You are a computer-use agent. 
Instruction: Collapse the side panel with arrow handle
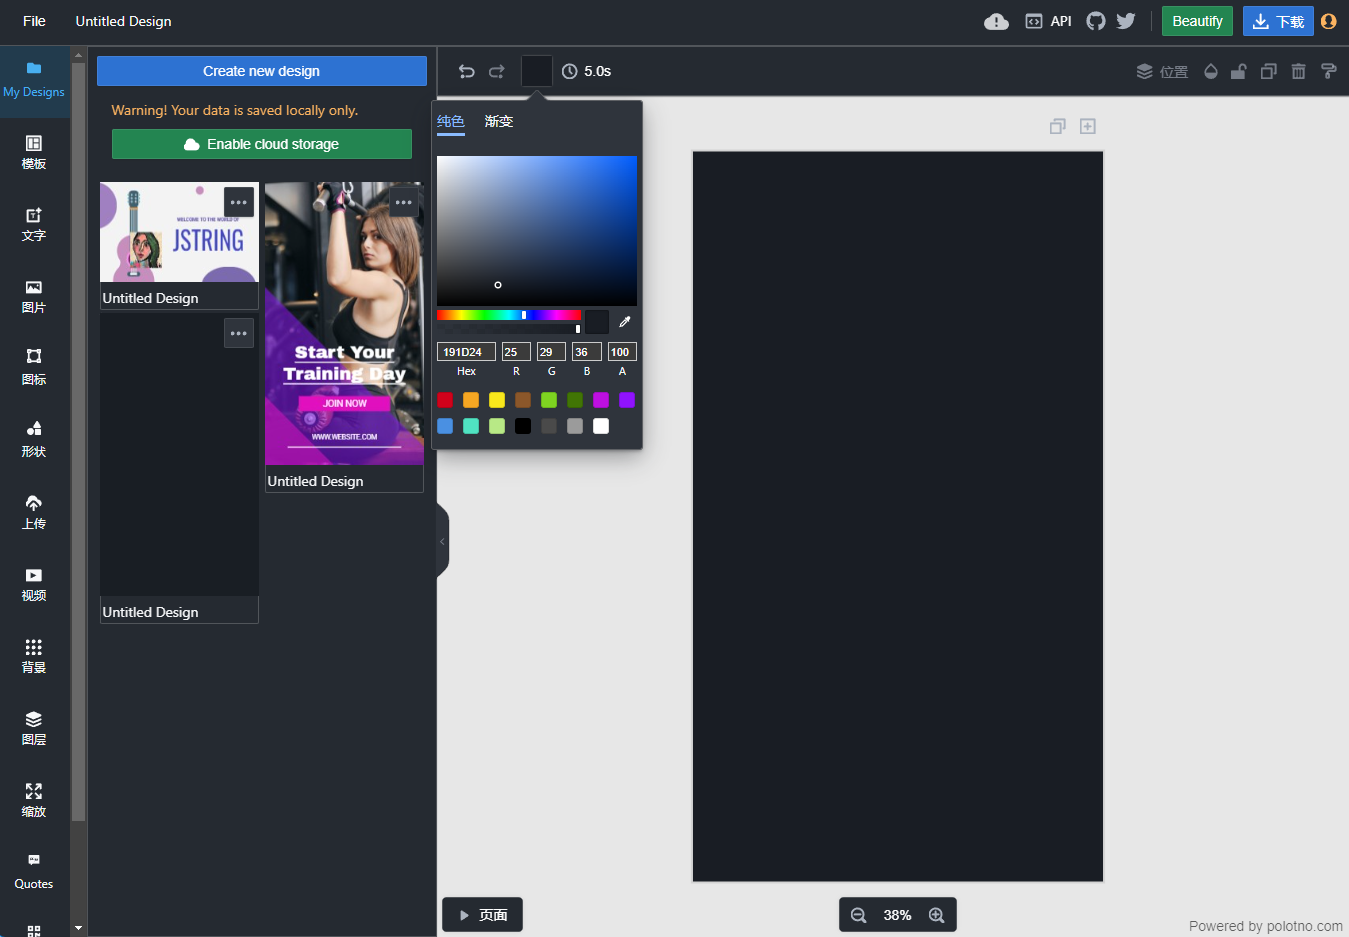[x=442, y=541]
